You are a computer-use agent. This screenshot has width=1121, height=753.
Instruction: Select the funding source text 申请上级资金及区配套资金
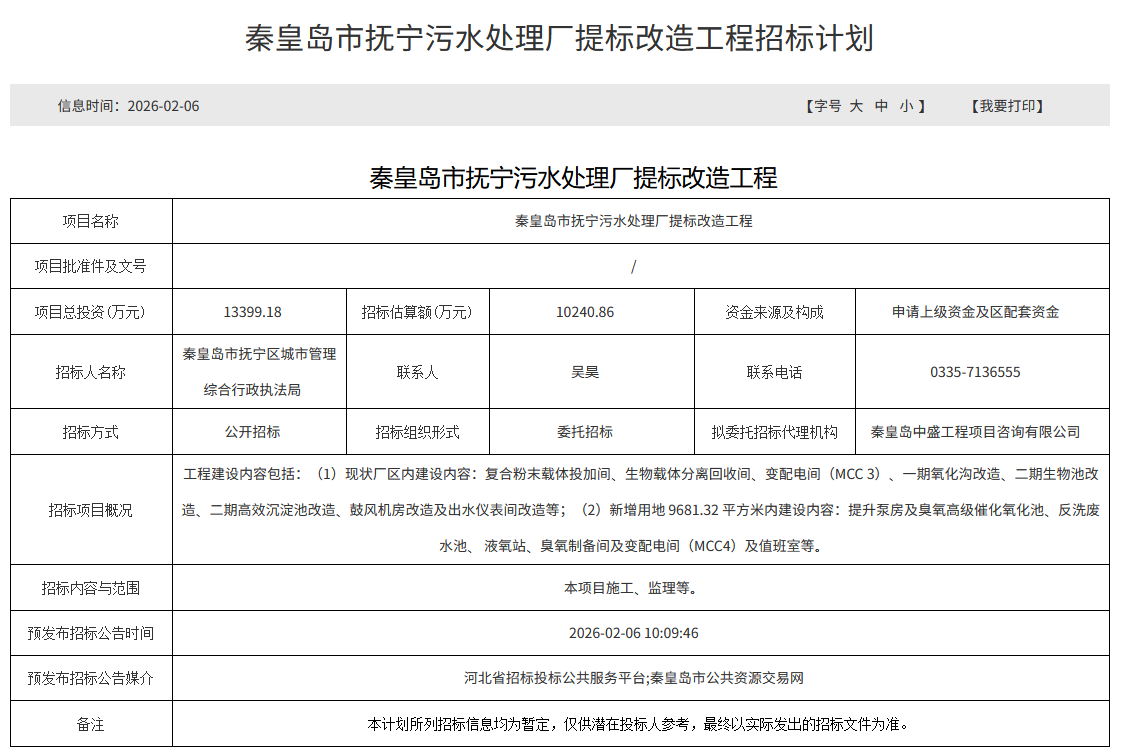coord(975,312)
